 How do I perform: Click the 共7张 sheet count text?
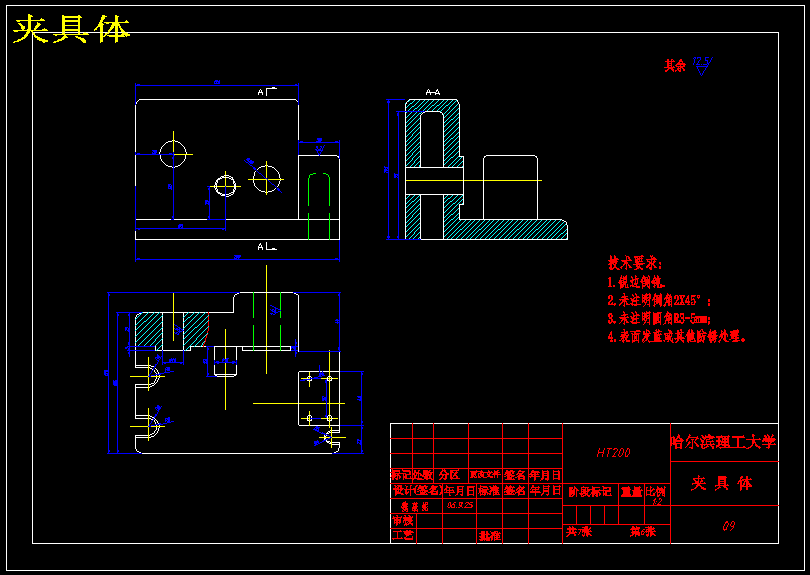point(579,532)
